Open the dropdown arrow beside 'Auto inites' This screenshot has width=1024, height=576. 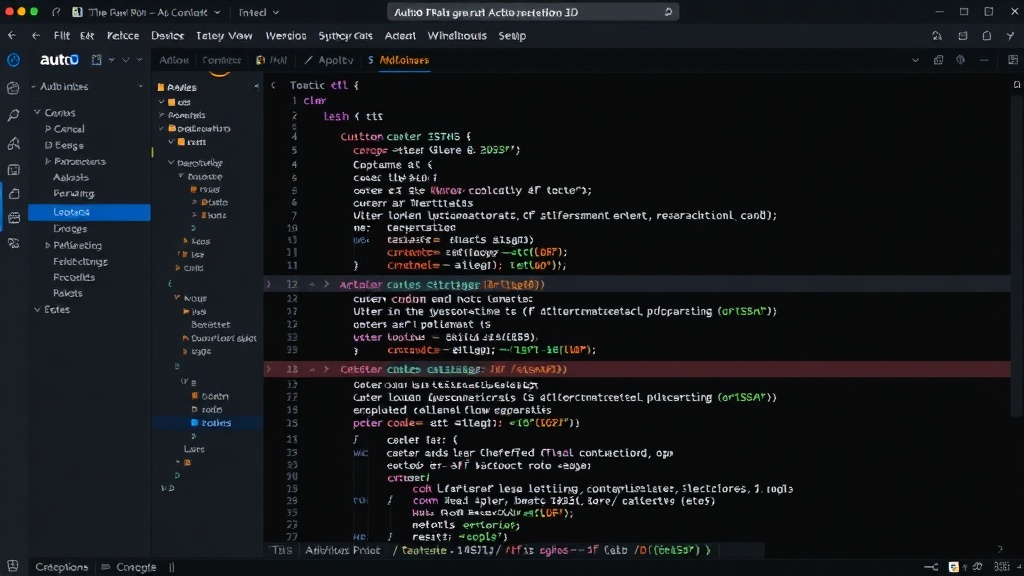(140, 86)
